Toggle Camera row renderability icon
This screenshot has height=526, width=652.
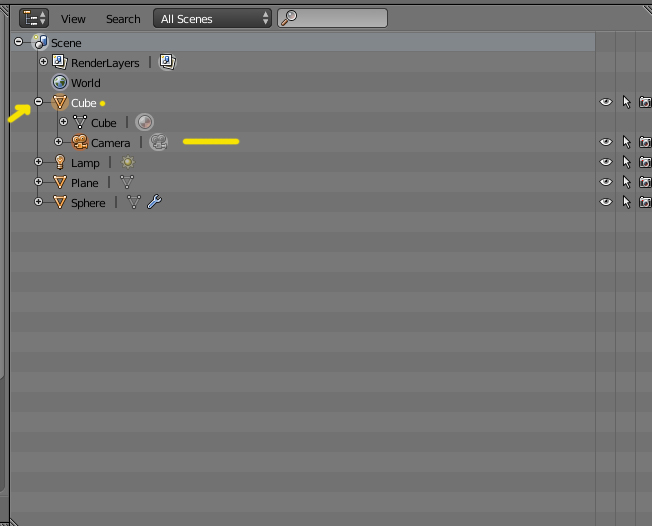point(645,142)
